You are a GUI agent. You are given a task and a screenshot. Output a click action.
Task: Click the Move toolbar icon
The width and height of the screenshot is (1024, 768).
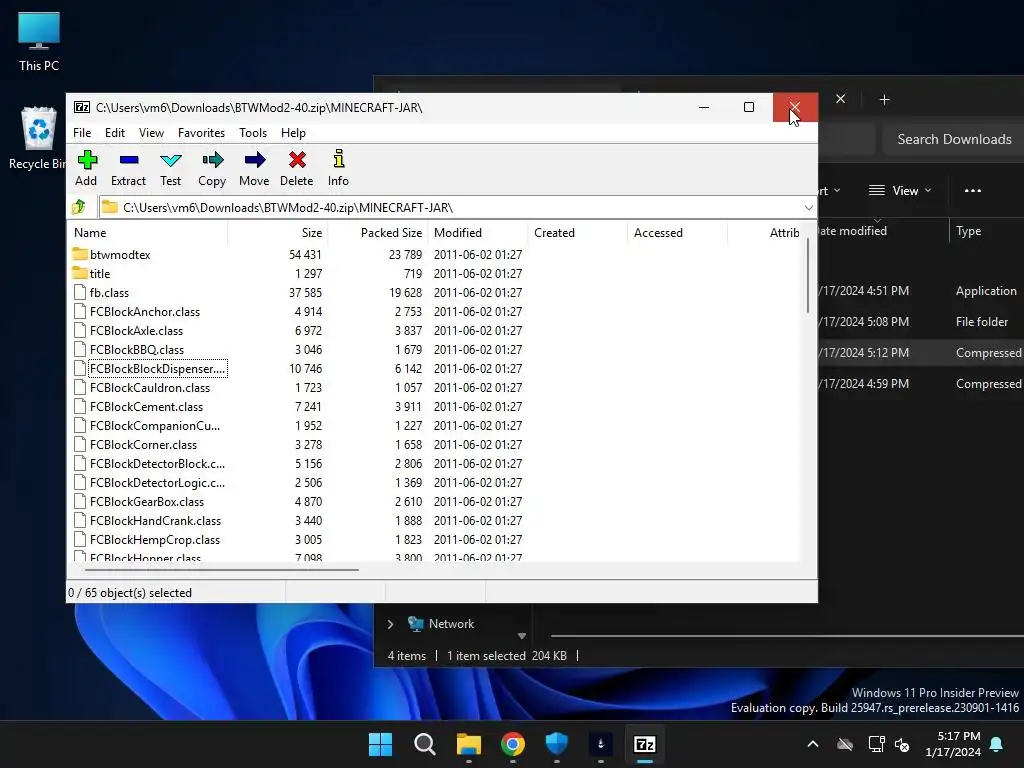coord(255,160)
